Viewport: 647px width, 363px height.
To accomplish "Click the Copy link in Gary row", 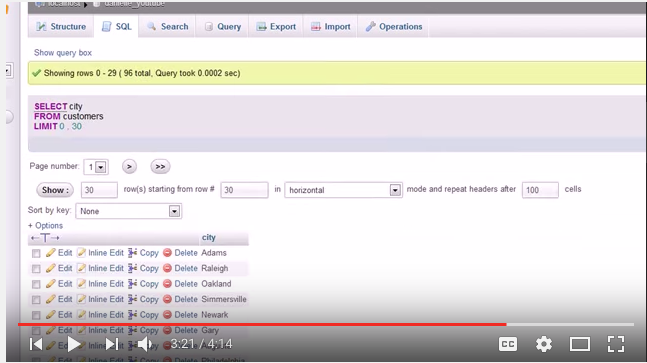I will pyautogui.click(x=149, y=330).
